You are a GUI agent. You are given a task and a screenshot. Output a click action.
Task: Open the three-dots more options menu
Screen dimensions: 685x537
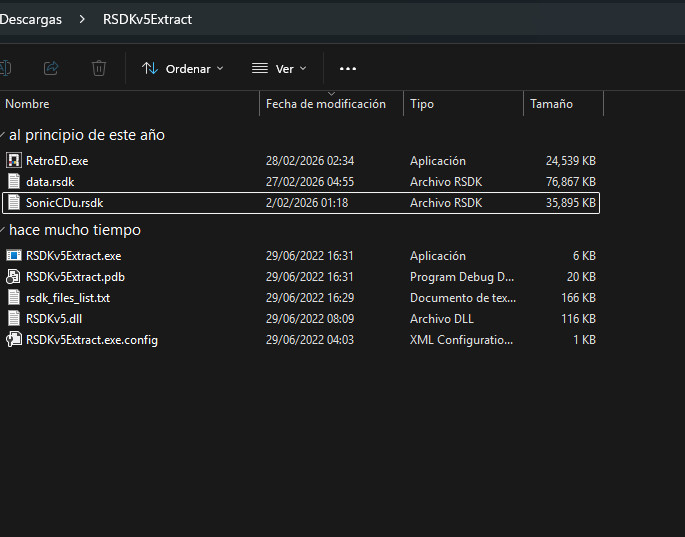pos(348,69)
